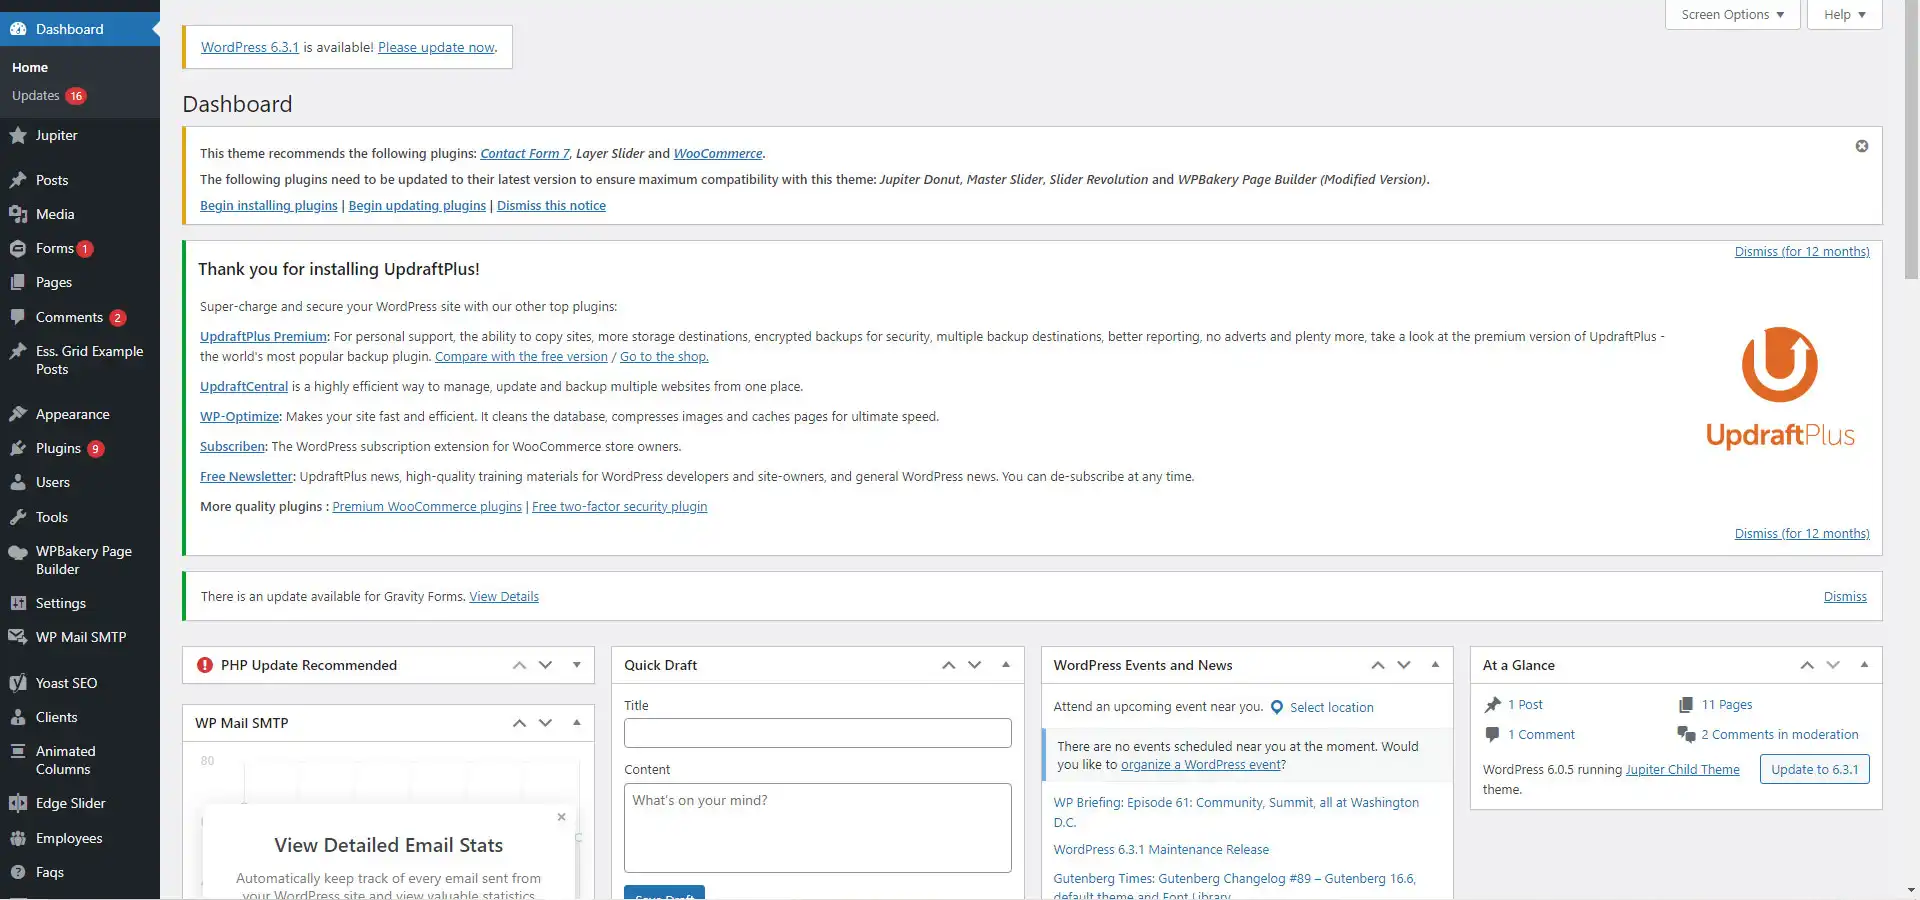Click the Employees group icon
The height and width of the screenshot is (900, 1920).
[18, 838]
